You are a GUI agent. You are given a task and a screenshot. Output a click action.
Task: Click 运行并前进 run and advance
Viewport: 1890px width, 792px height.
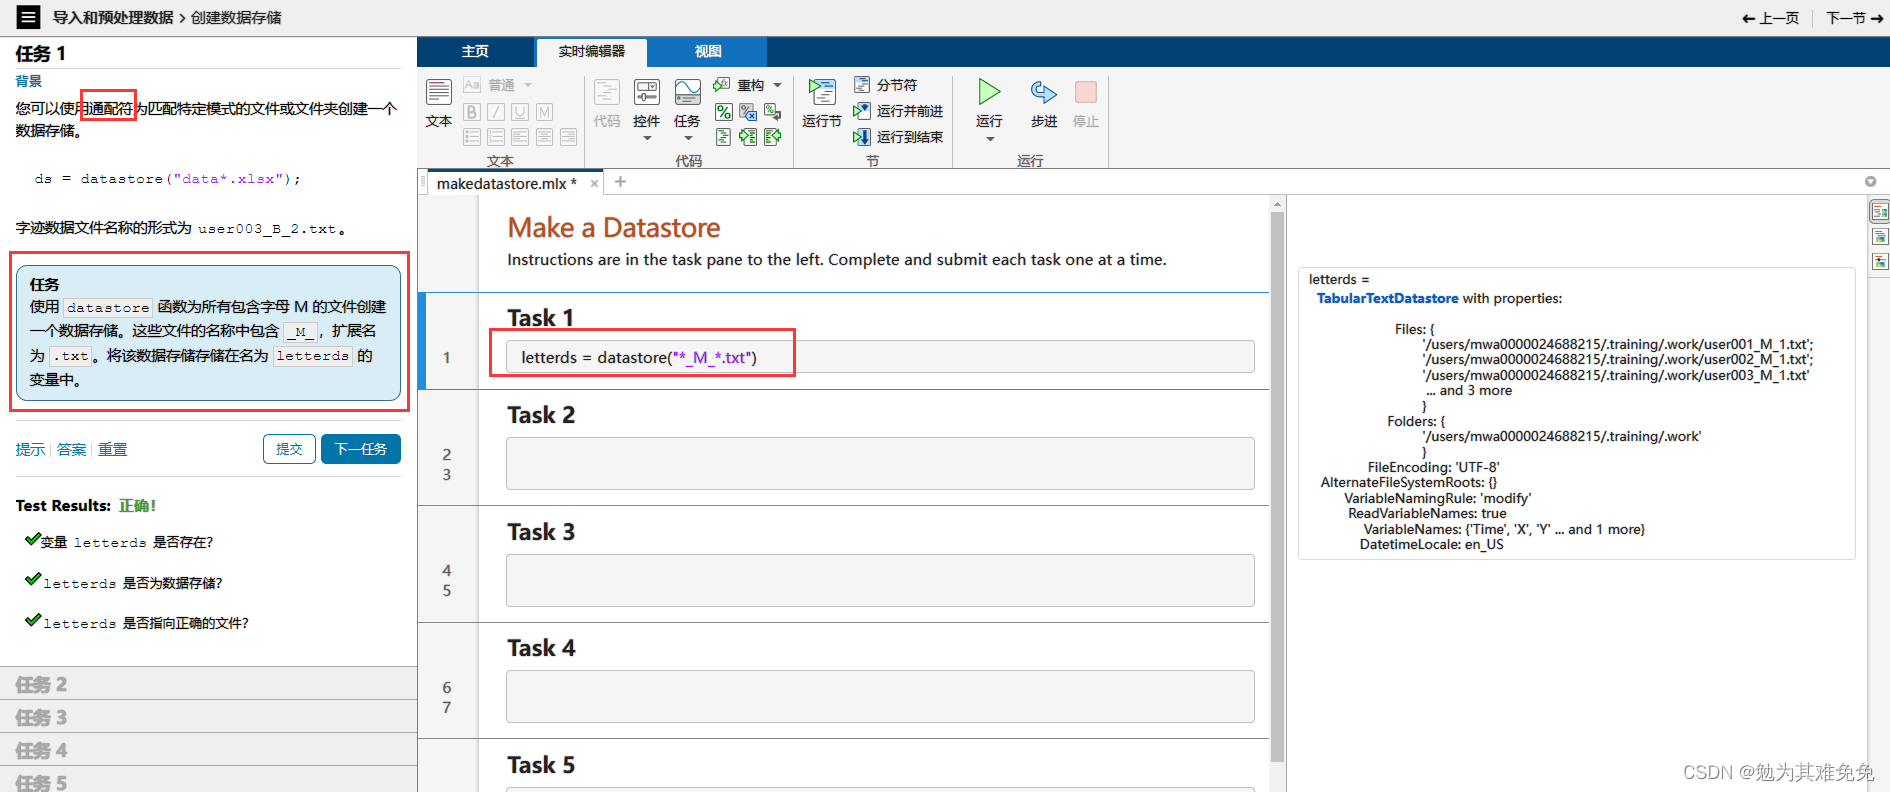point(897,111)
